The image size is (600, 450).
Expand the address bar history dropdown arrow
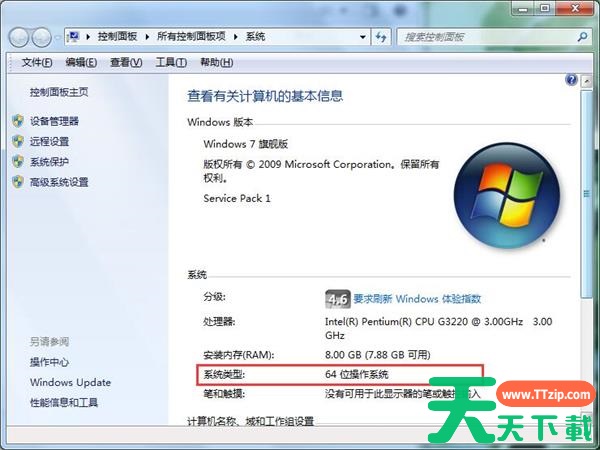[x=362, y=37]
